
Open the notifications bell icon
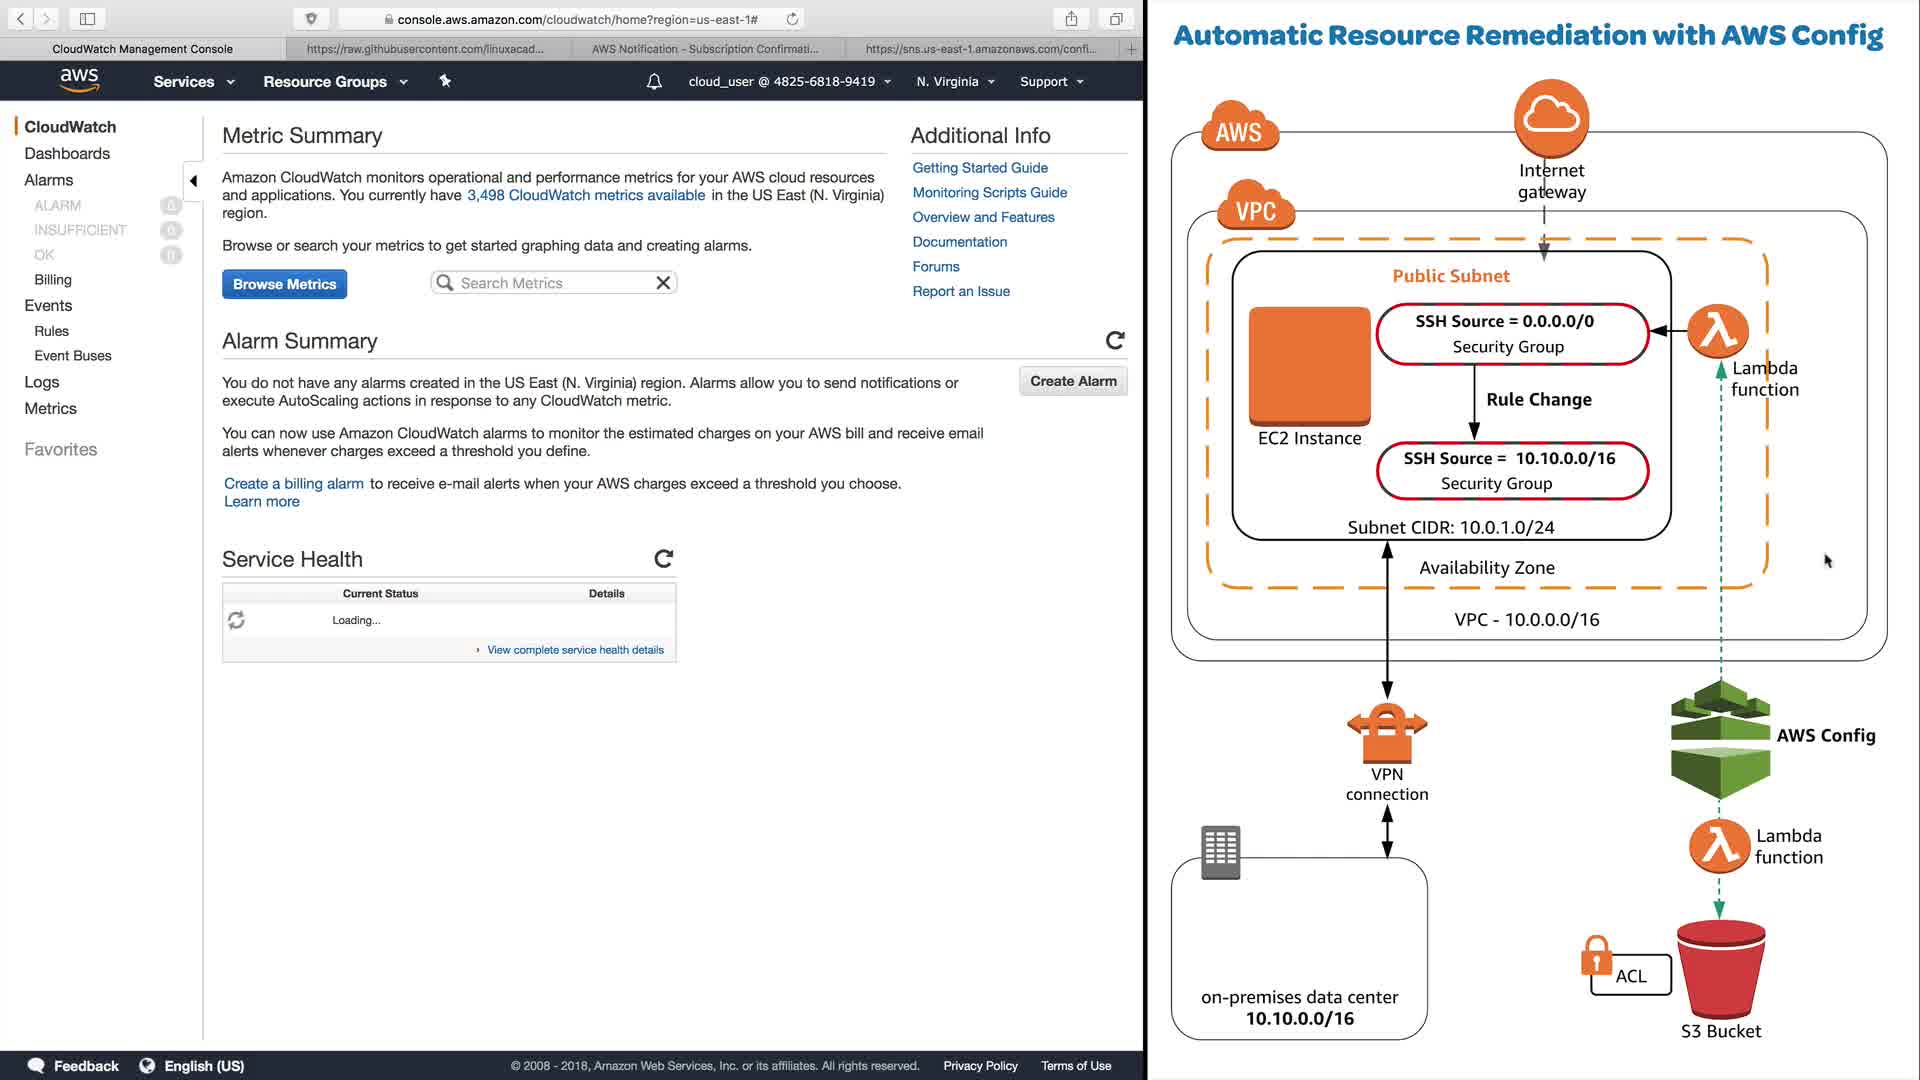pos(654,81)
